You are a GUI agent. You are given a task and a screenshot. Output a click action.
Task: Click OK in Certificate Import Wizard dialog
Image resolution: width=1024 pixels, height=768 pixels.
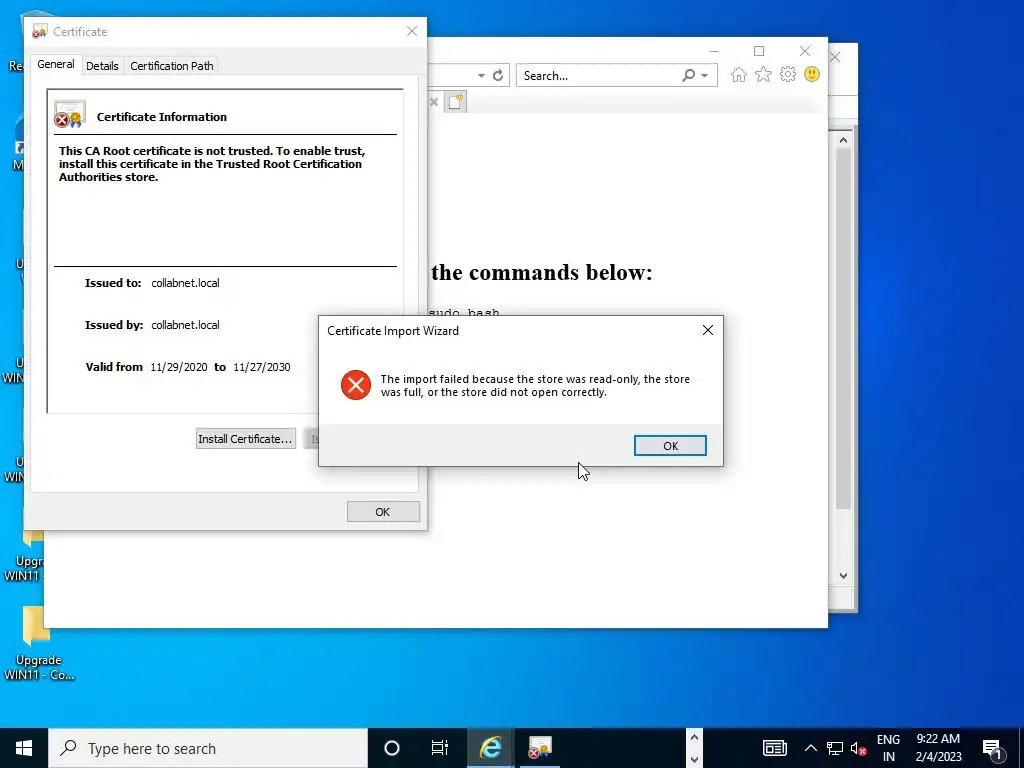[x=669, y=445]
